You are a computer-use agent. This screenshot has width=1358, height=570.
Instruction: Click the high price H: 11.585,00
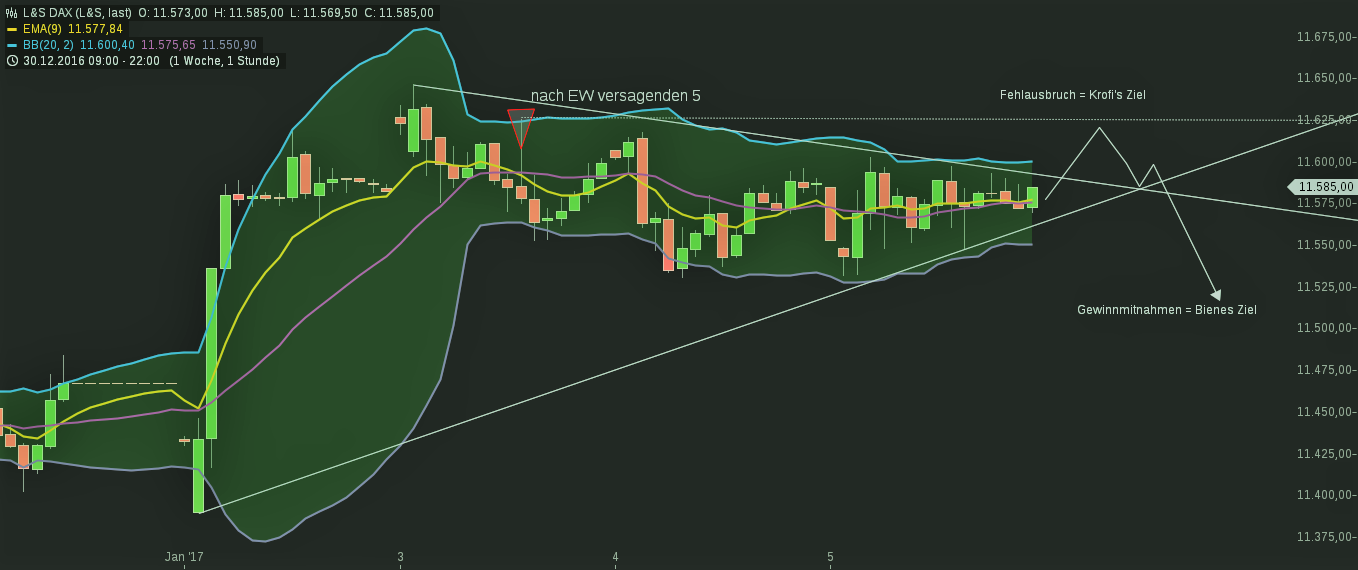click(x=249, y=13)
